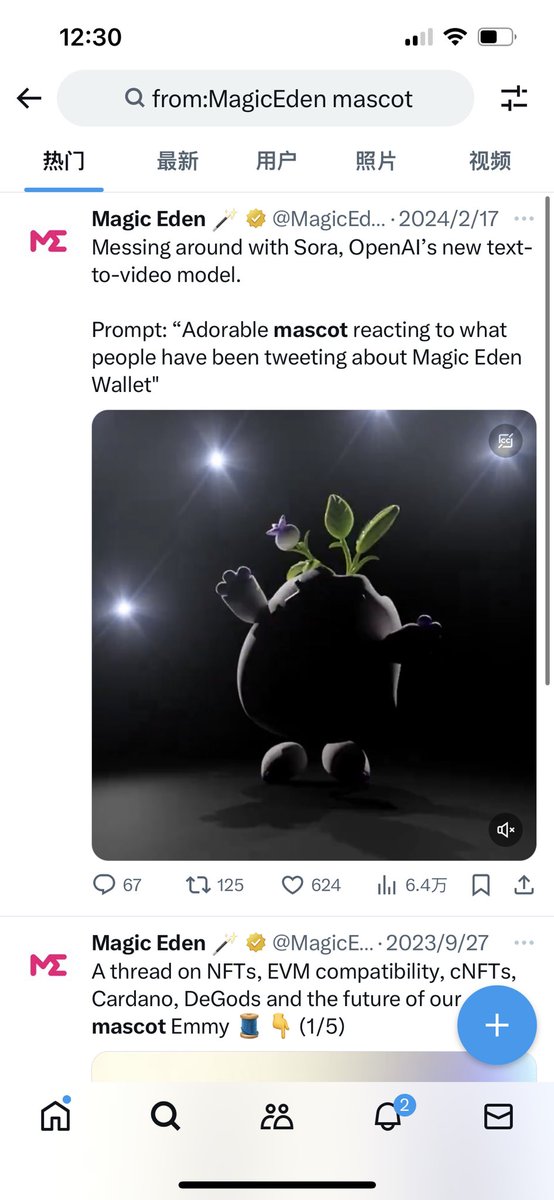
Task: Tap the back arrow icon
Action: click(x=29, y=98)
